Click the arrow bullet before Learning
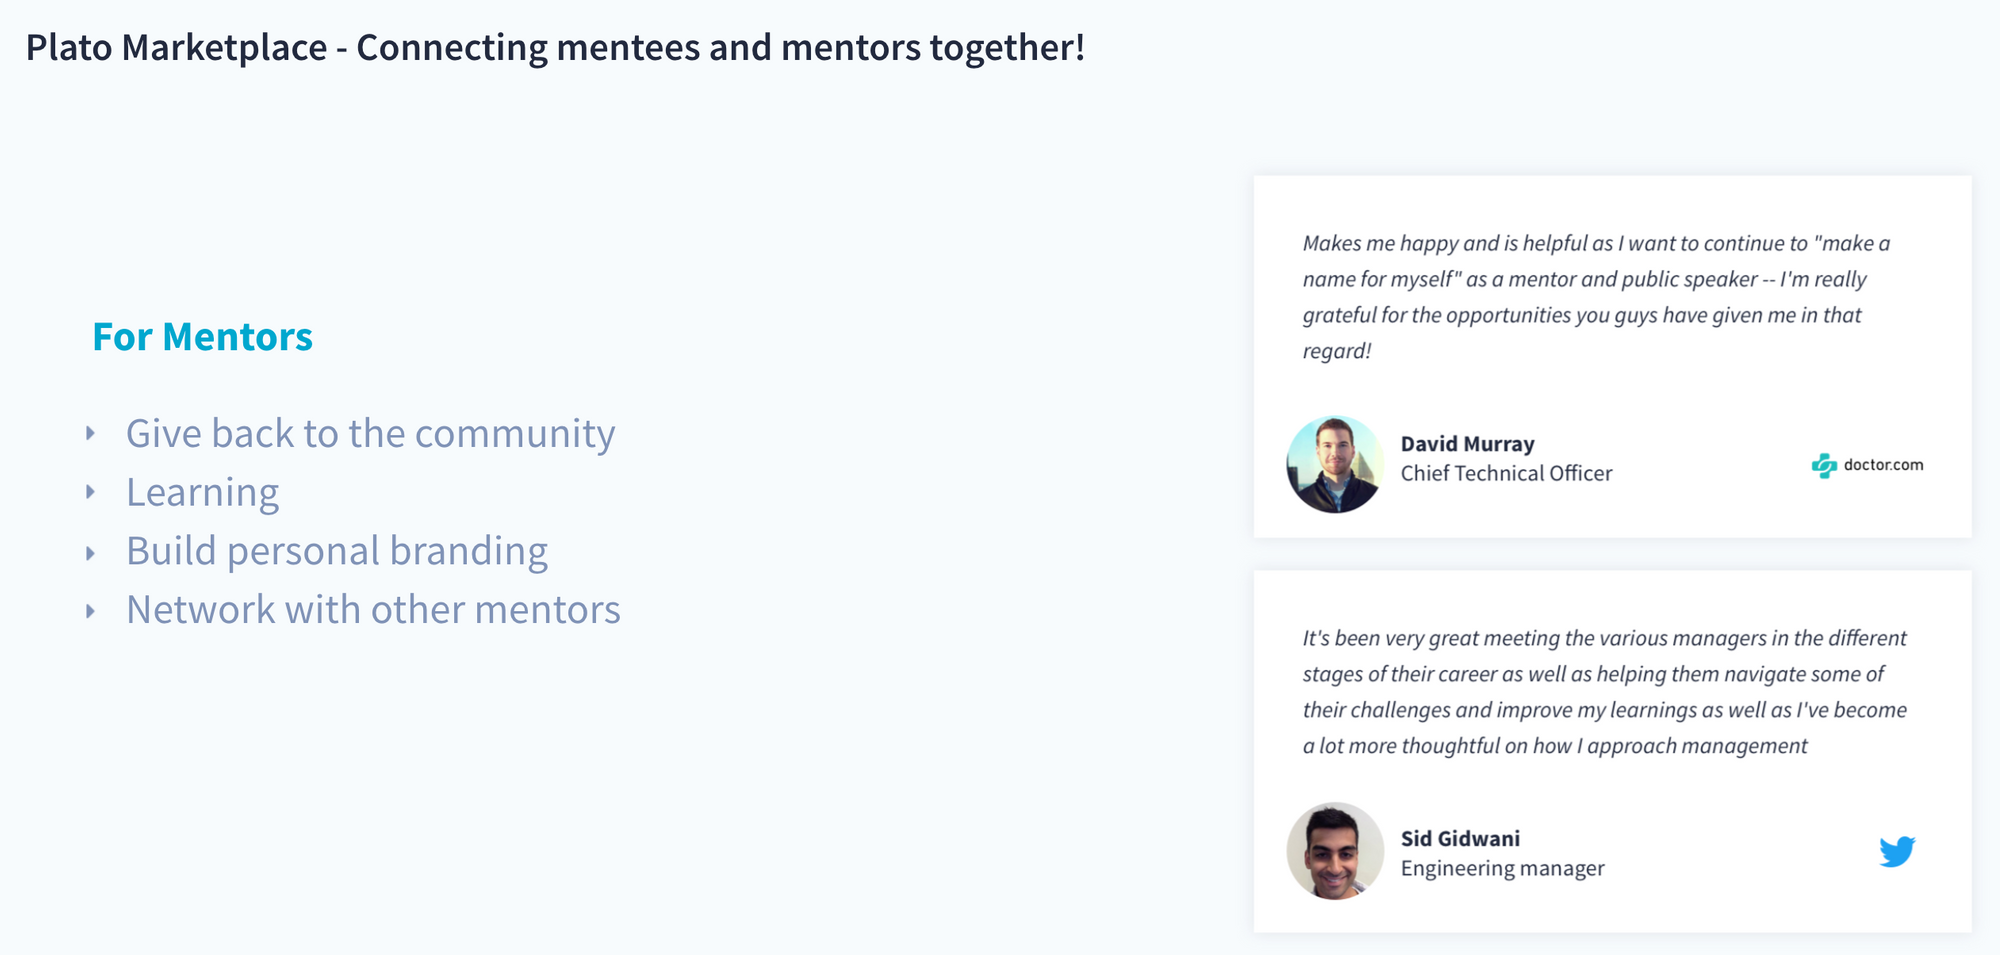2000x955 pixels. (x=91, y=492)
